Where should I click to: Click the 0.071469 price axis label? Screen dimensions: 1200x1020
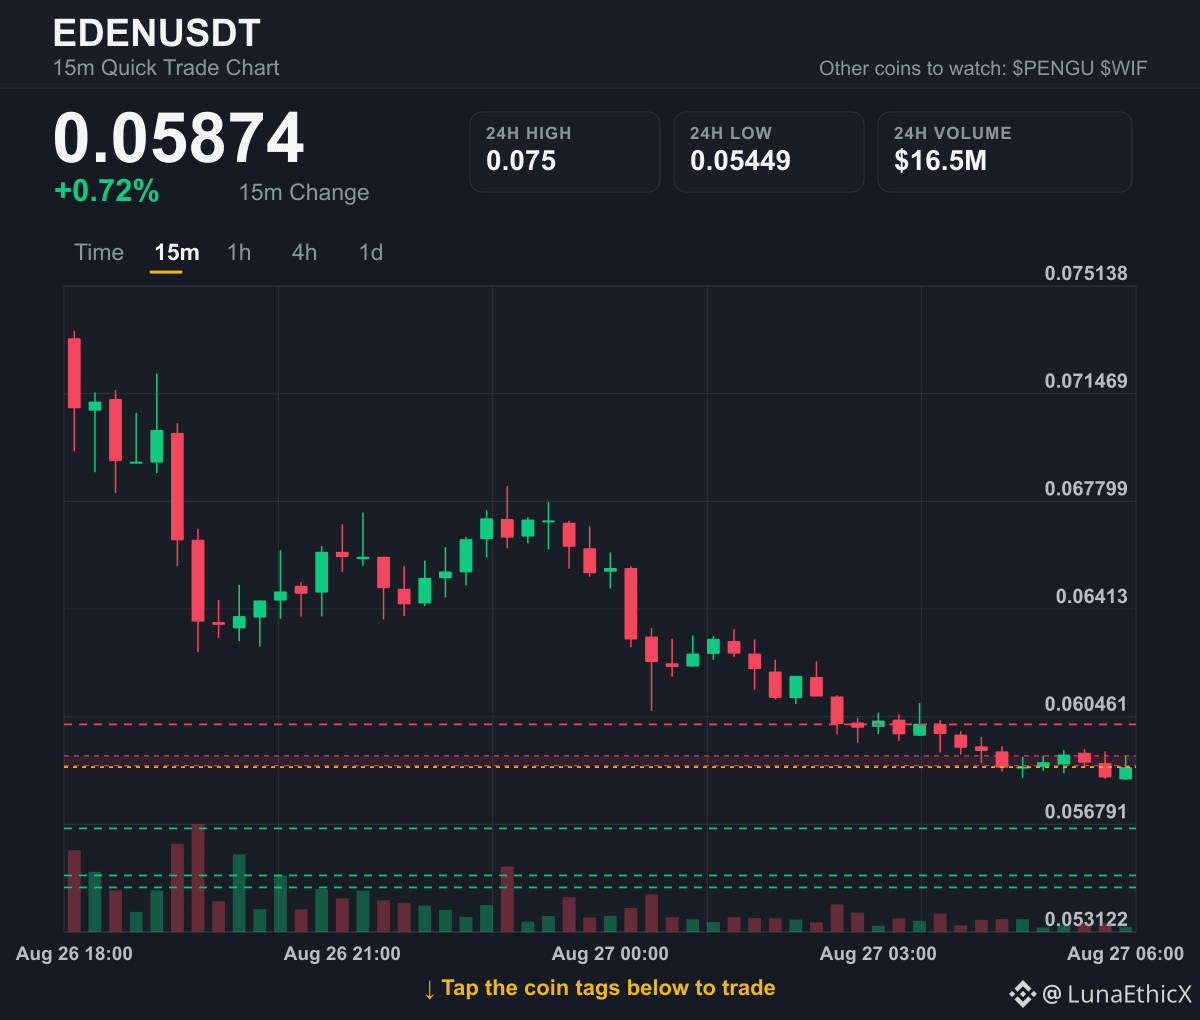pos(1086,381)
